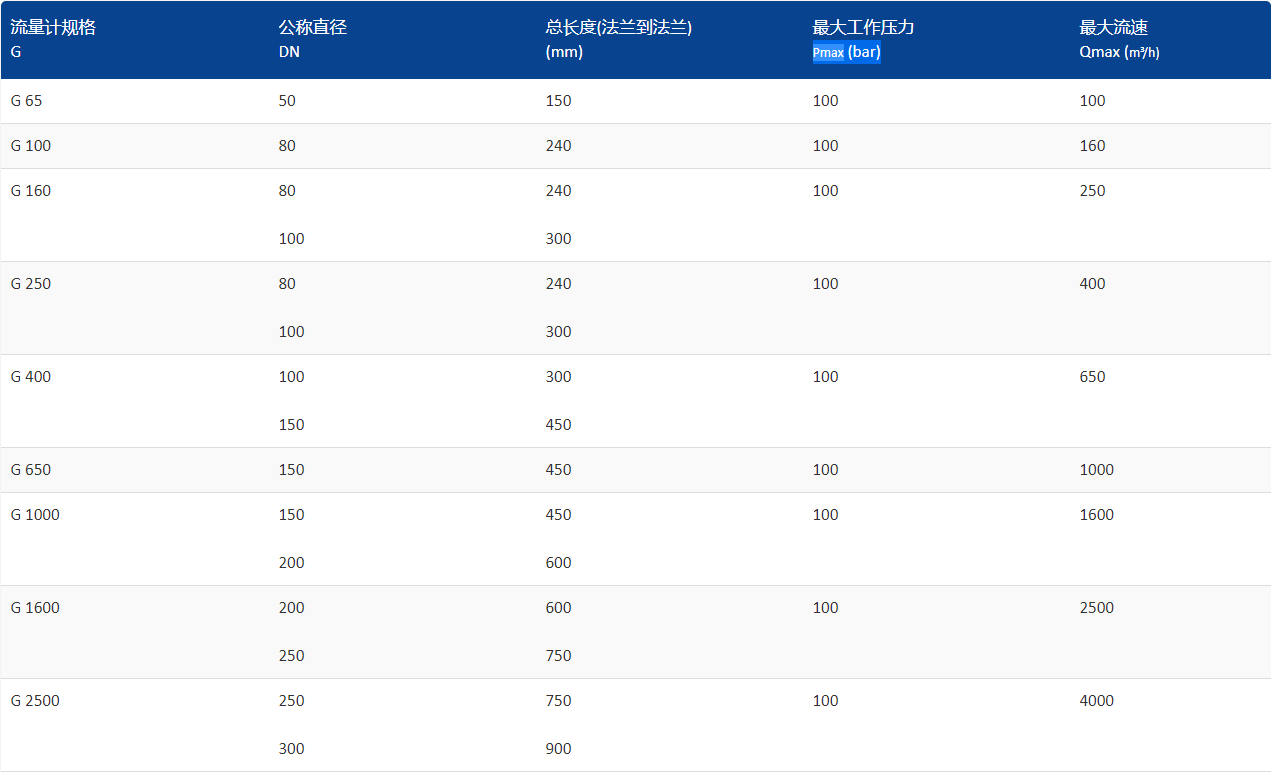Image resolution: width=1271 pixels, height=772 pixels.
Task: Click the Qmax (m³/h) unit label
Action: (x=1119, y=53)
